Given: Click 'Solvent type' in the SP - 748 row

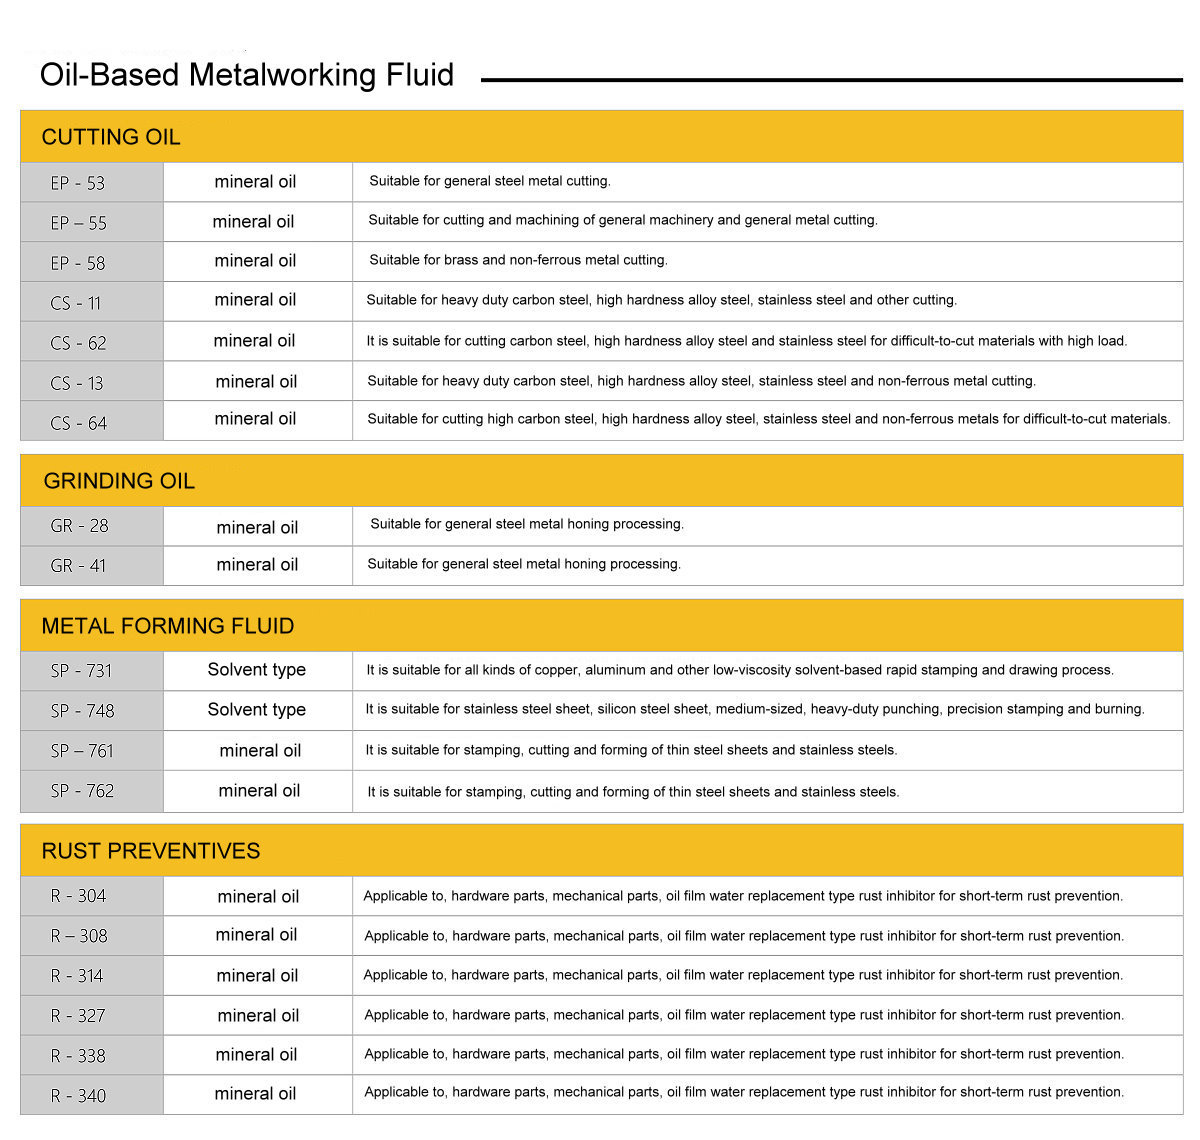Looking at the screenshot, I should (x=257, y=710).
